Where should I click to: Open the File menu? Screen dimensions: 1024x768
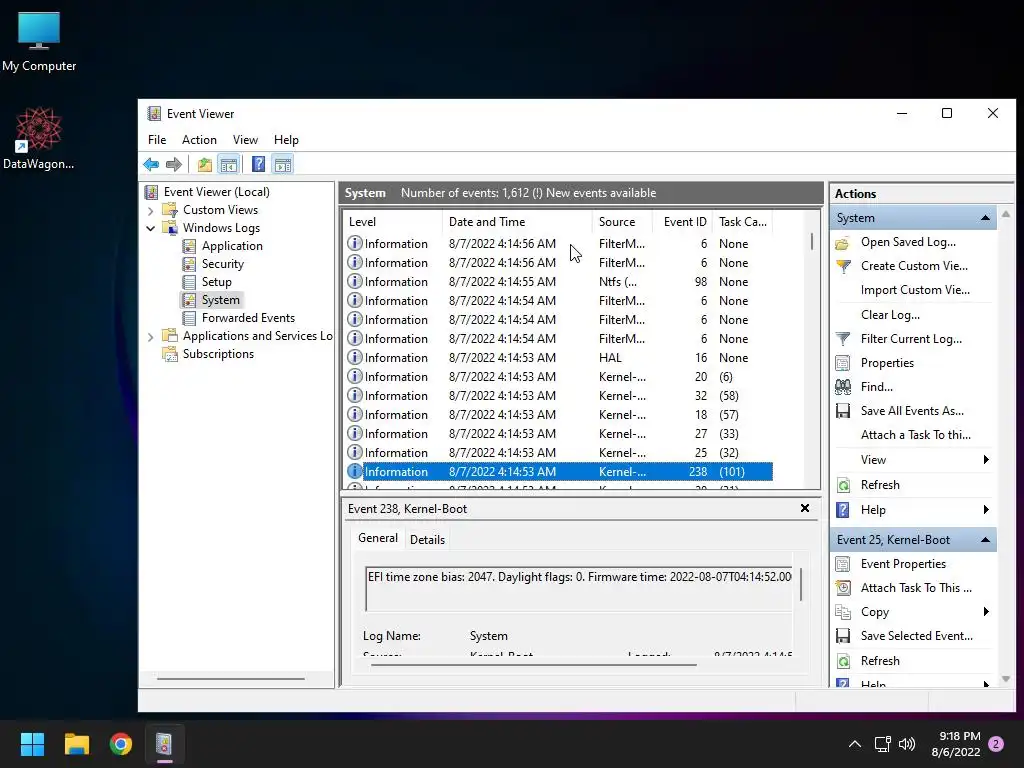(x=157, y=140)
